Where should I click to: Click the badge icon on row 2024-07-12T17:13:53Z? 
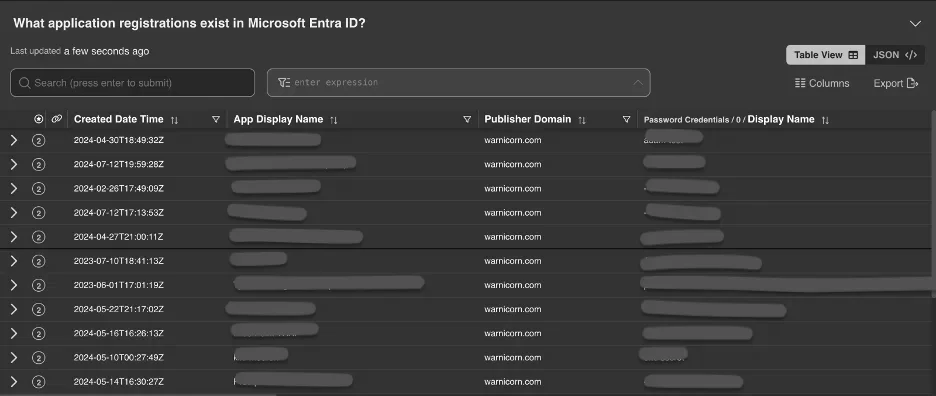coord(39,213)
